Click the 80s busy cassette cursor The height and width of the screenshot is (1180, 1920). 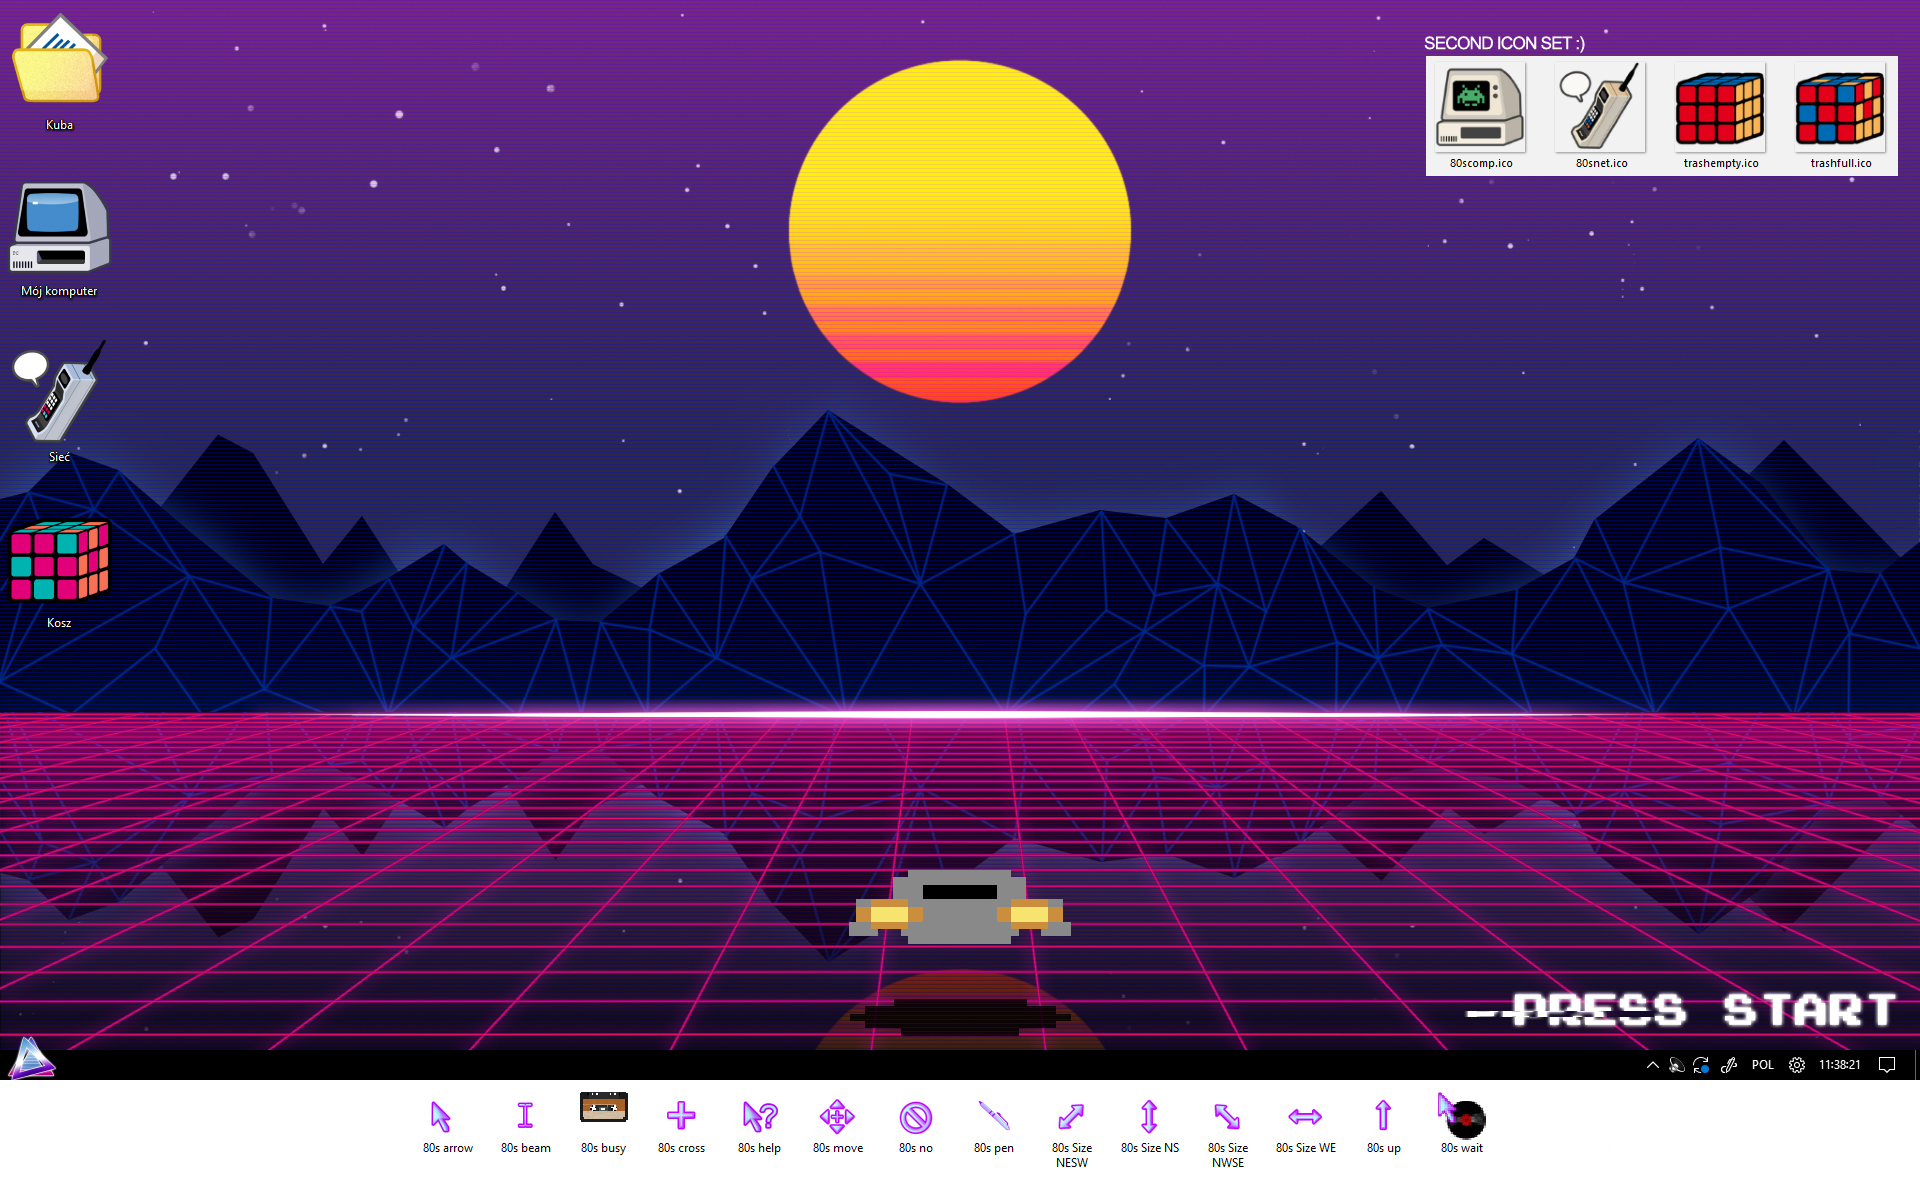(x=603, y=1108)
